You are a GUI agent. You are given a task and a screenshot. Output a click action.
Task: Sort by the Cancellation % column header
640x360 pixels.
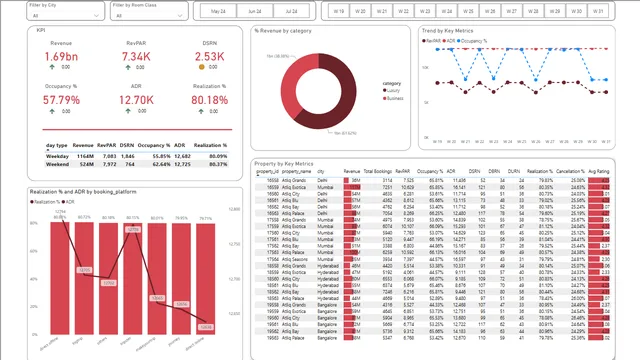click(570, 171)
